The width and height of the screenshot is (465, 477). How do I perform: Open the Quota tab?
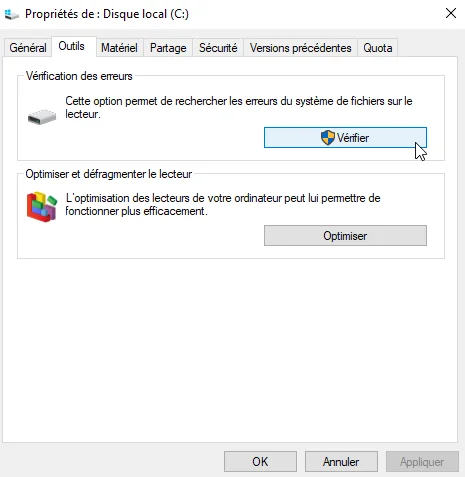click(x=378, y=48)
